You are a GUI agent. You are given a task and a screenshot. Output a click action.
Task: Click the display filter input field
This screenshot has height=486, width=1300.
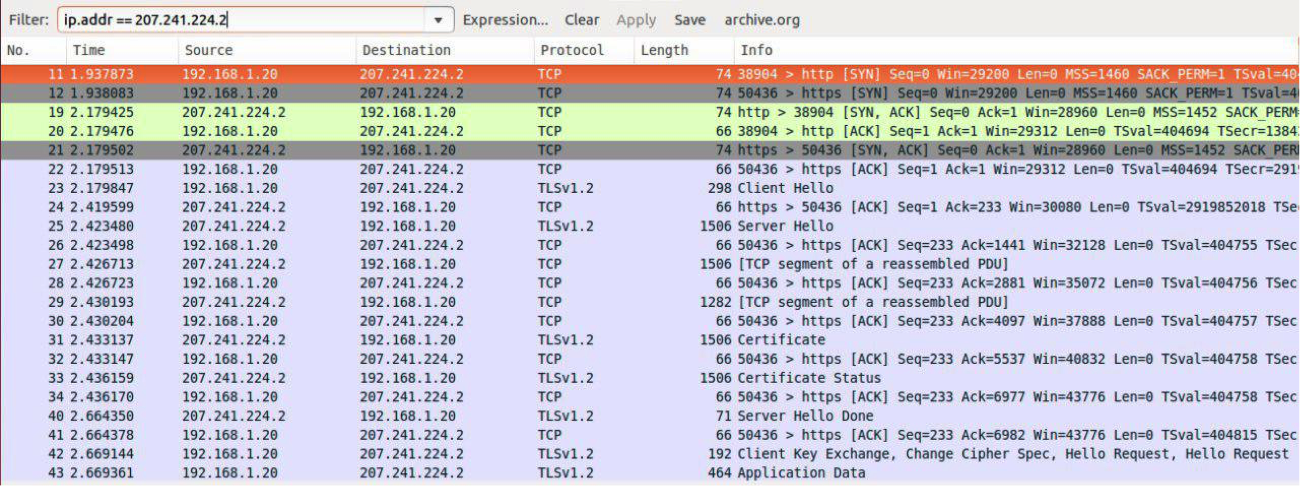pyautogui.click(x=240, y=20)
